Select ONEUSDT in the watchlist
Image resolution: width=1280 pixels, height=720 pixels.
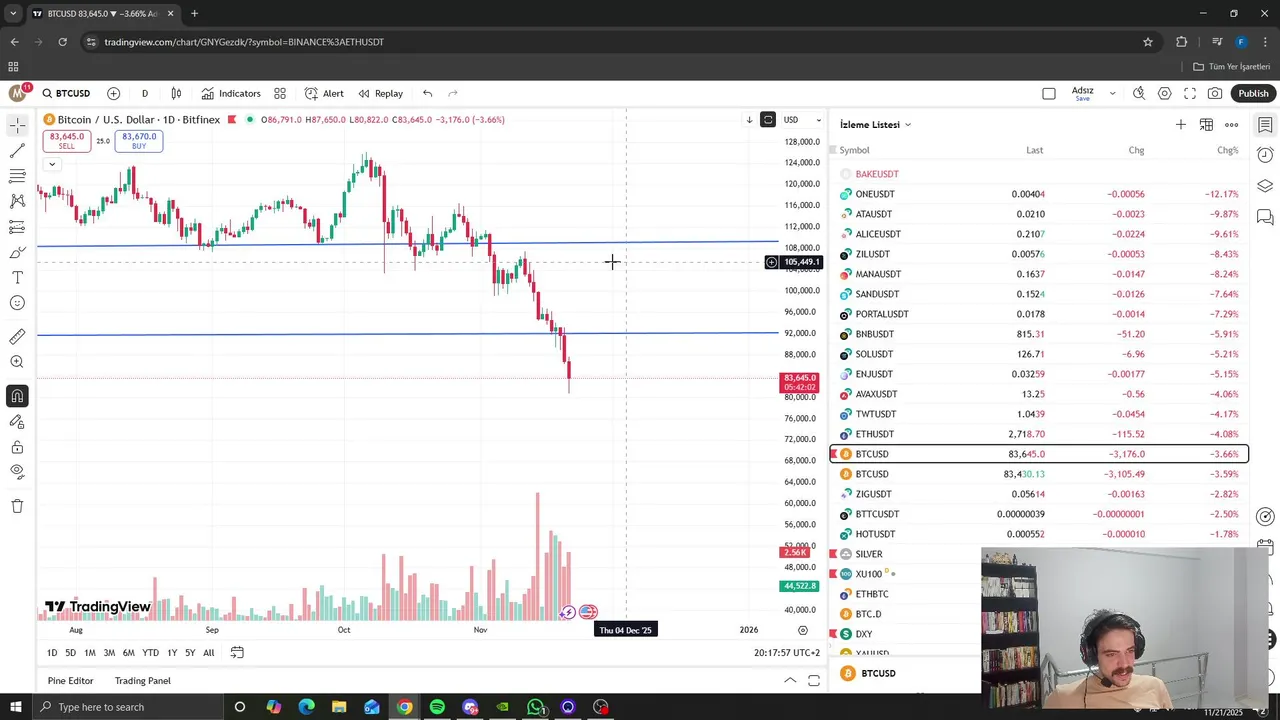tap(1040, 194)
